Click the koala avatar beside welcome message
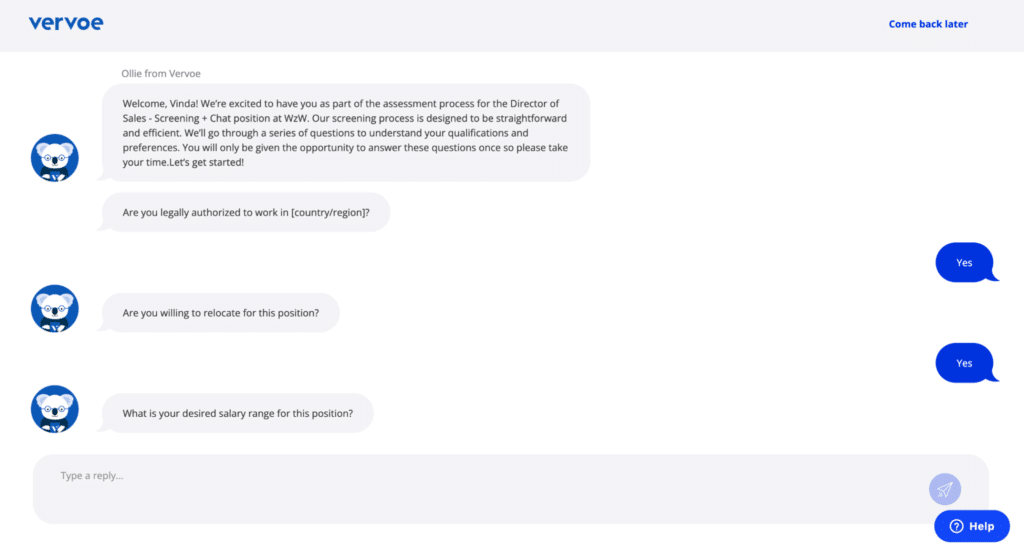Viewport: 1024px width, 550px height. click(55, 158)
